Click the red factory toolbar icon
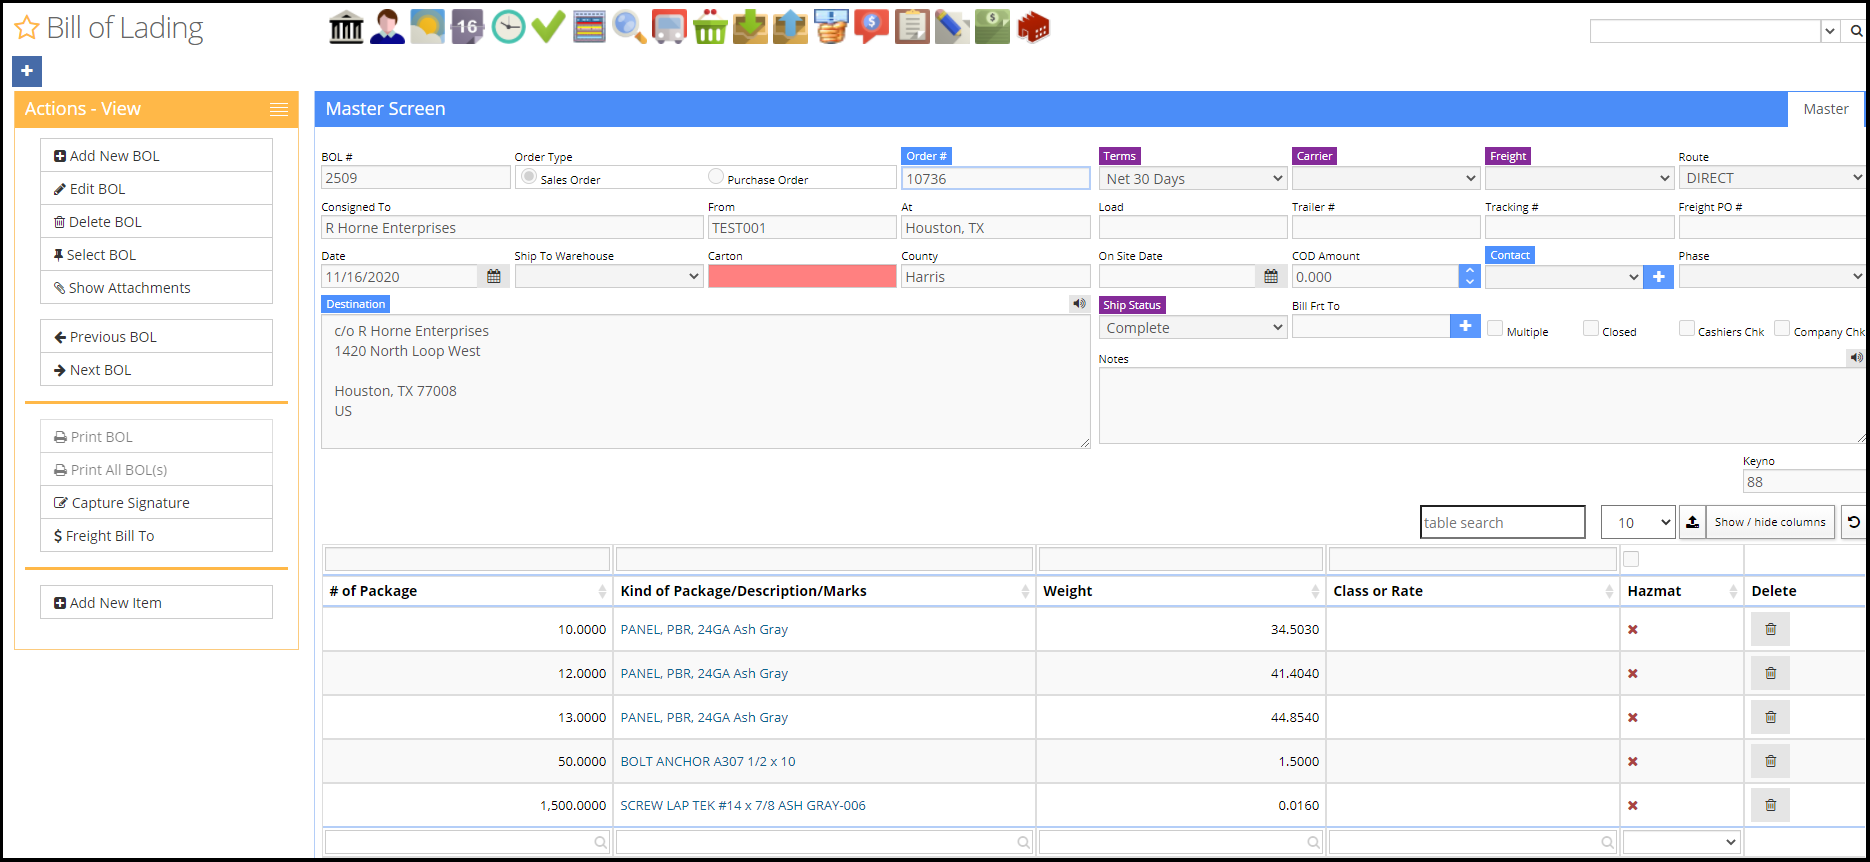Viewport: 1870px width, 862px height. pos(1033,27)
